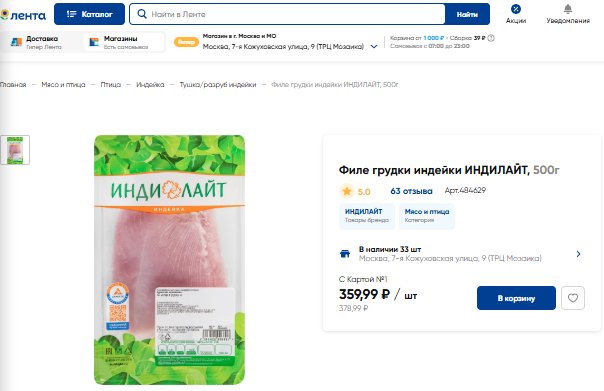
Task: Open the Каталог menu
Action: click(89, 14)
